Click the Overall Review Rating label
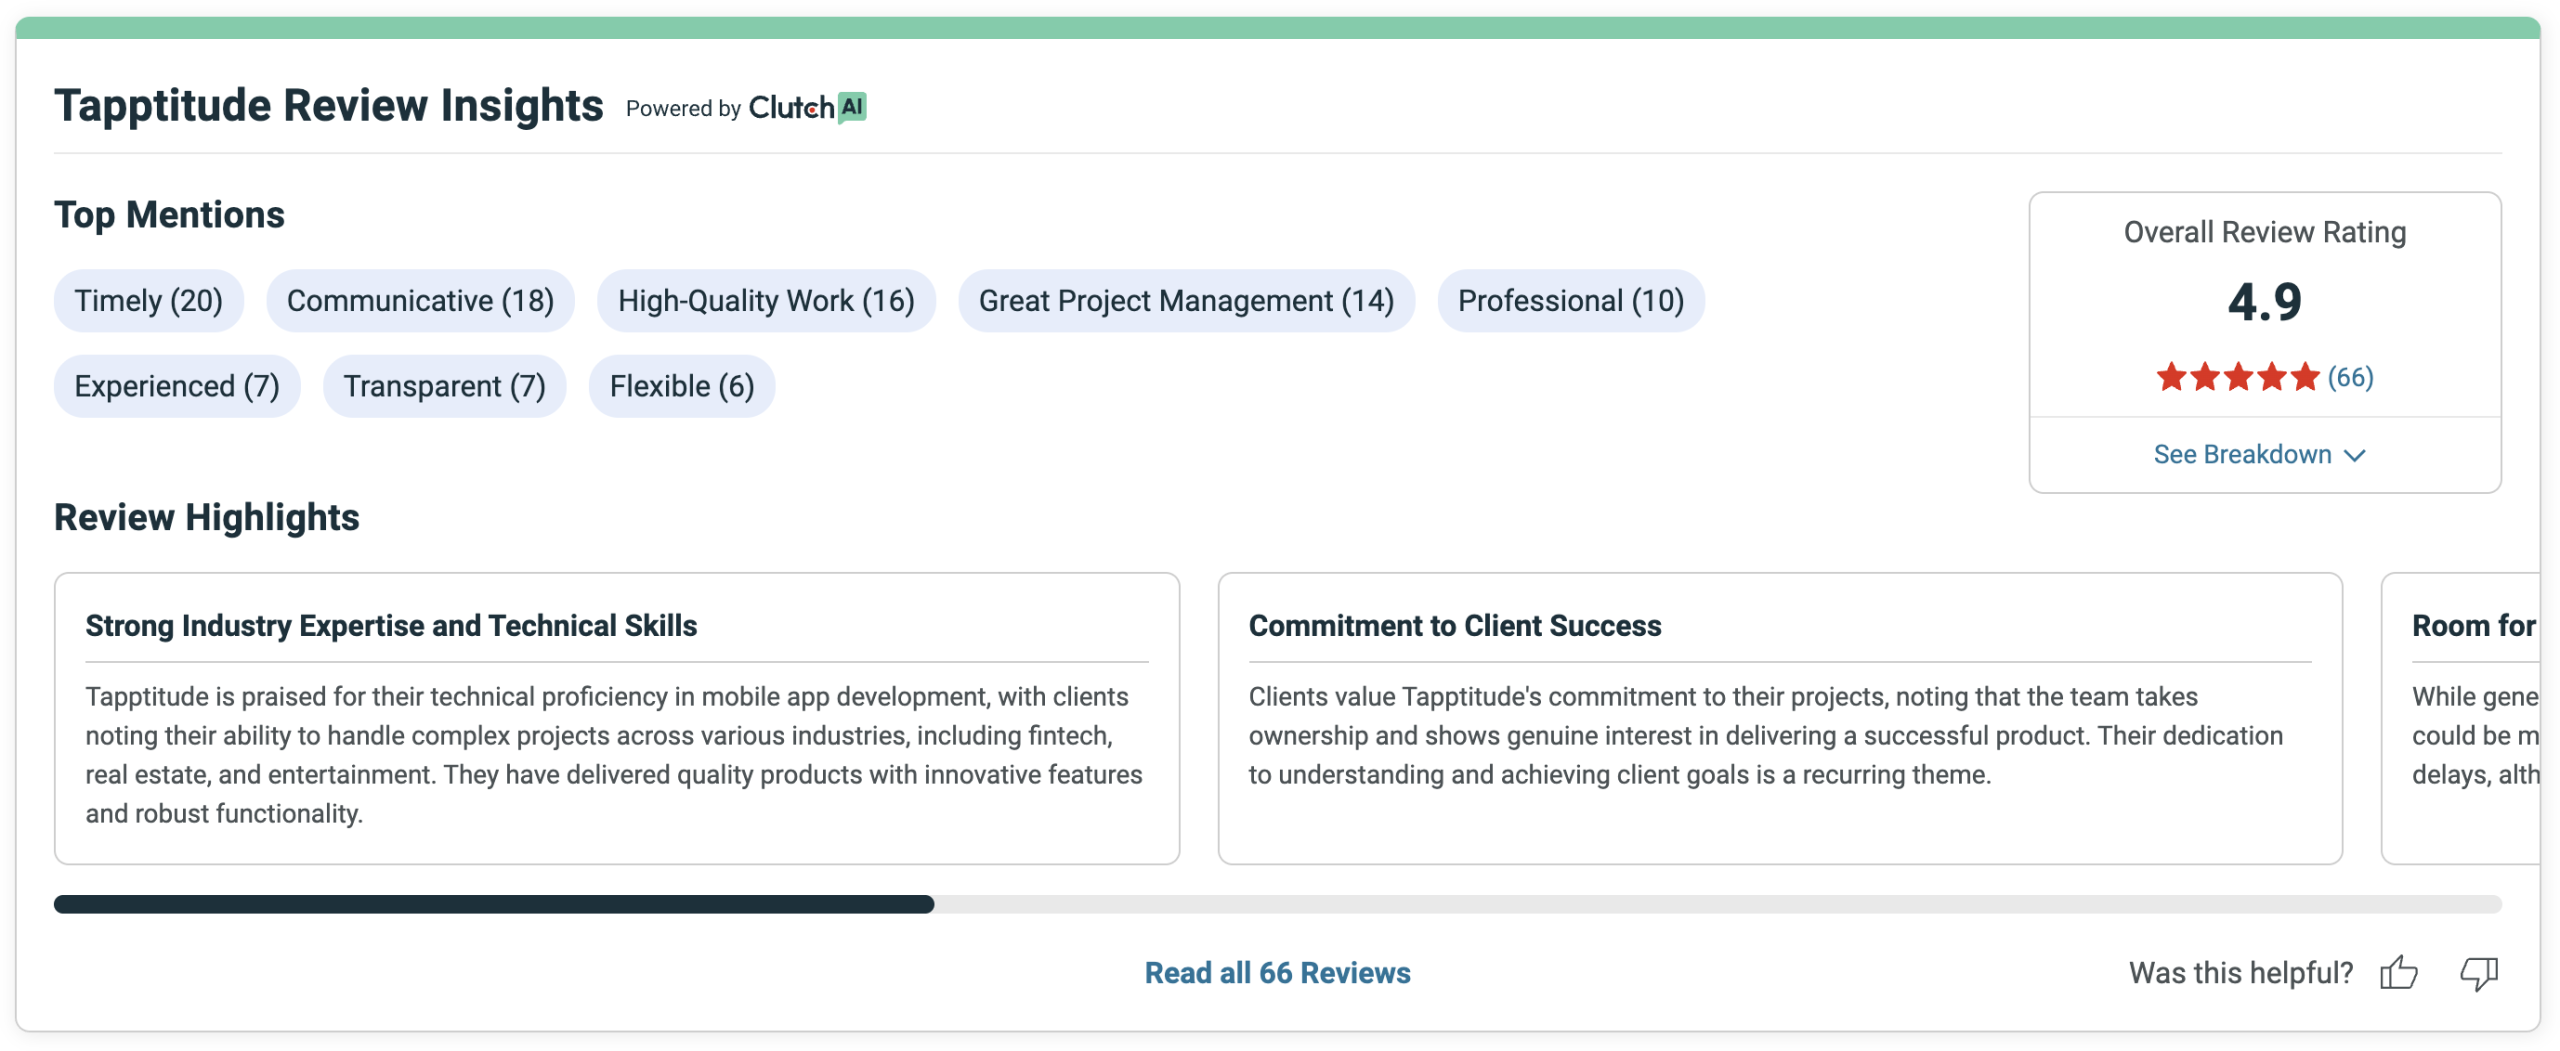The image size is (2560, 1051). 2265,232
